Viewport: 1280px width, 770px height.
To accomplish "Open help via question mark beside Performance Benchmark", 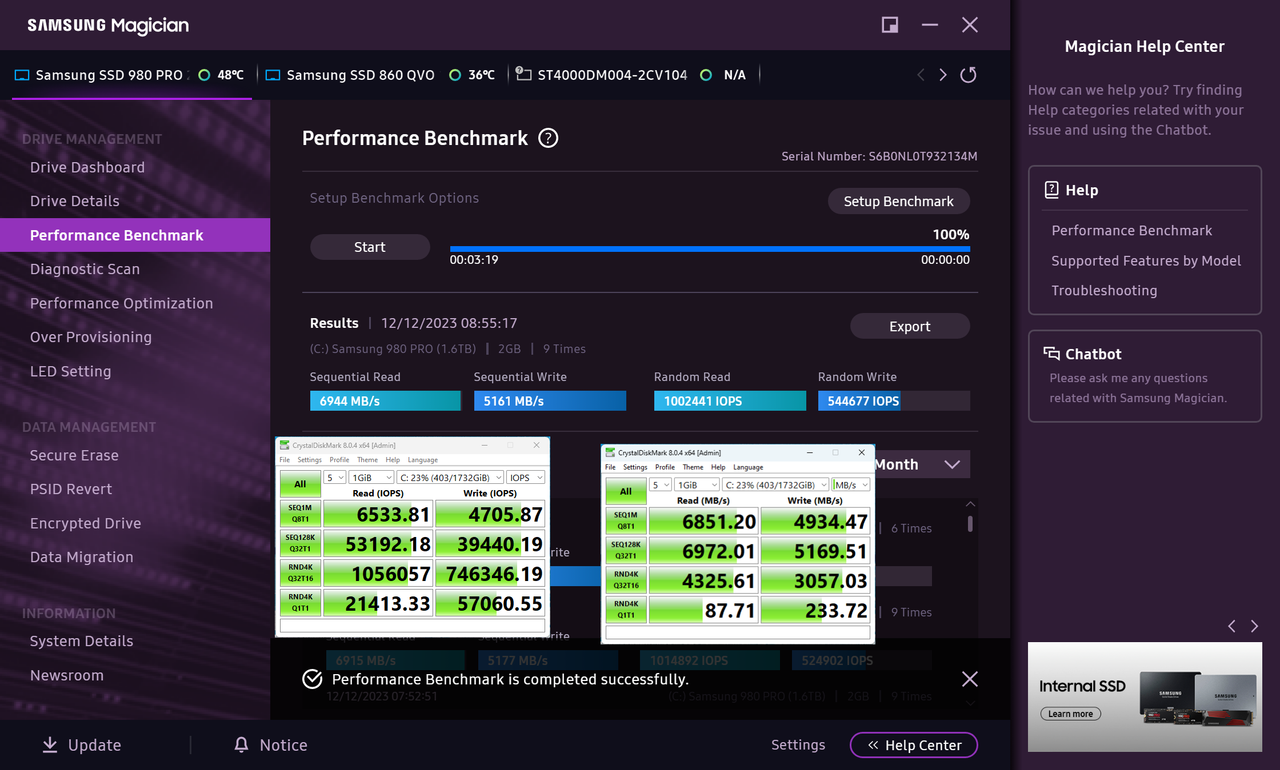I will [547, 138].
